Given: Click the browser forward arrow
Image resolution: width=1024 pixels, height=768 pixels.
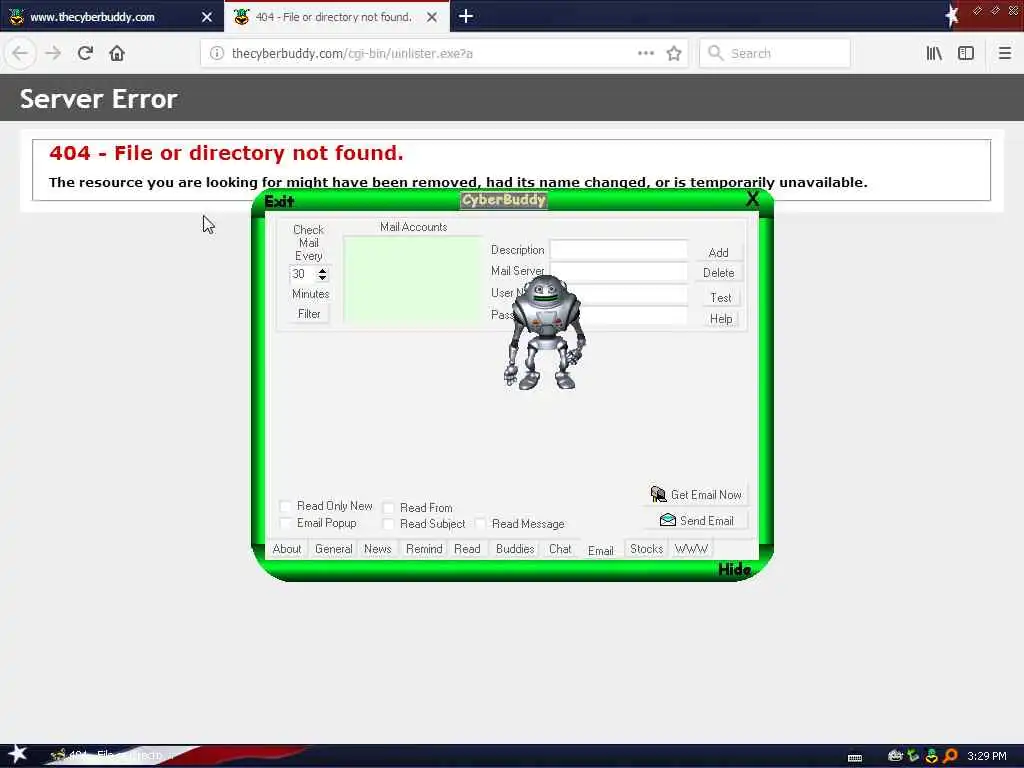Looking at the screenshot, I should (53, 53).
